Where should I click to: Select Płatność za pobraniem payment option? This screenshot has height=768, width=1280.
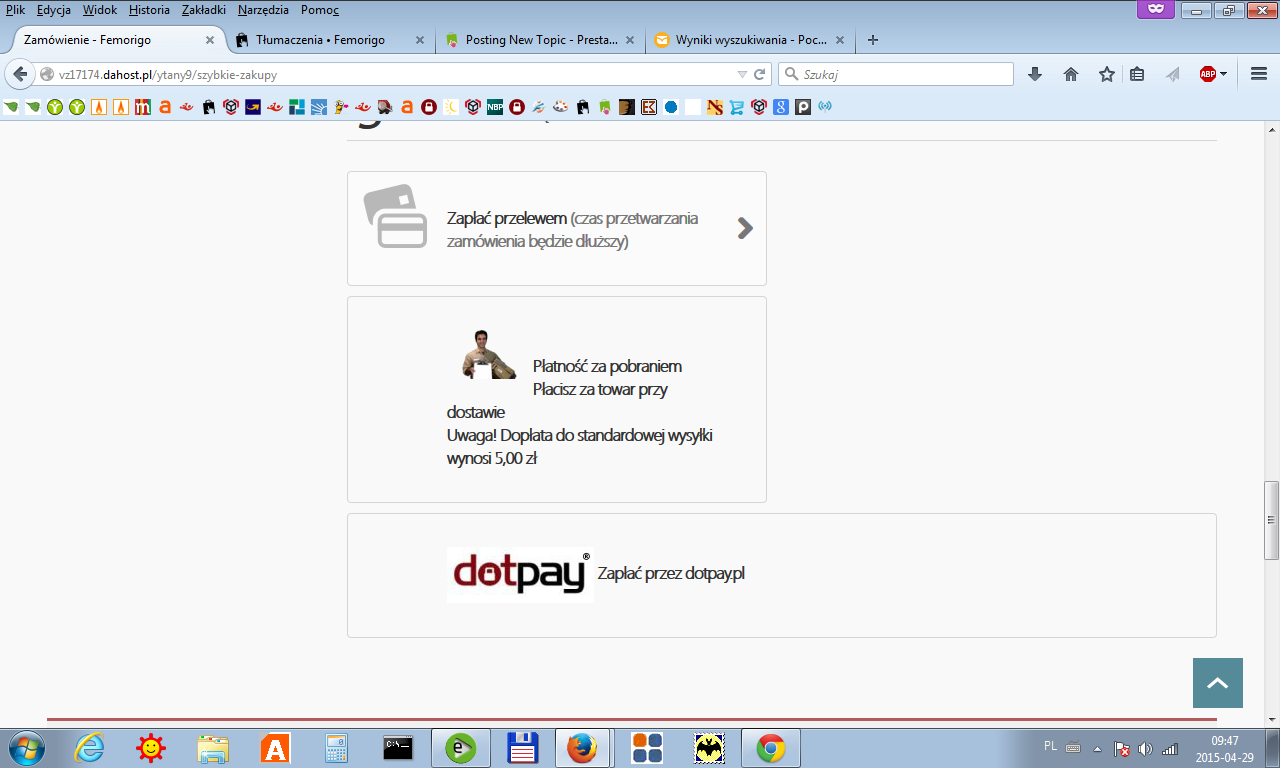(x=557, y=399)
